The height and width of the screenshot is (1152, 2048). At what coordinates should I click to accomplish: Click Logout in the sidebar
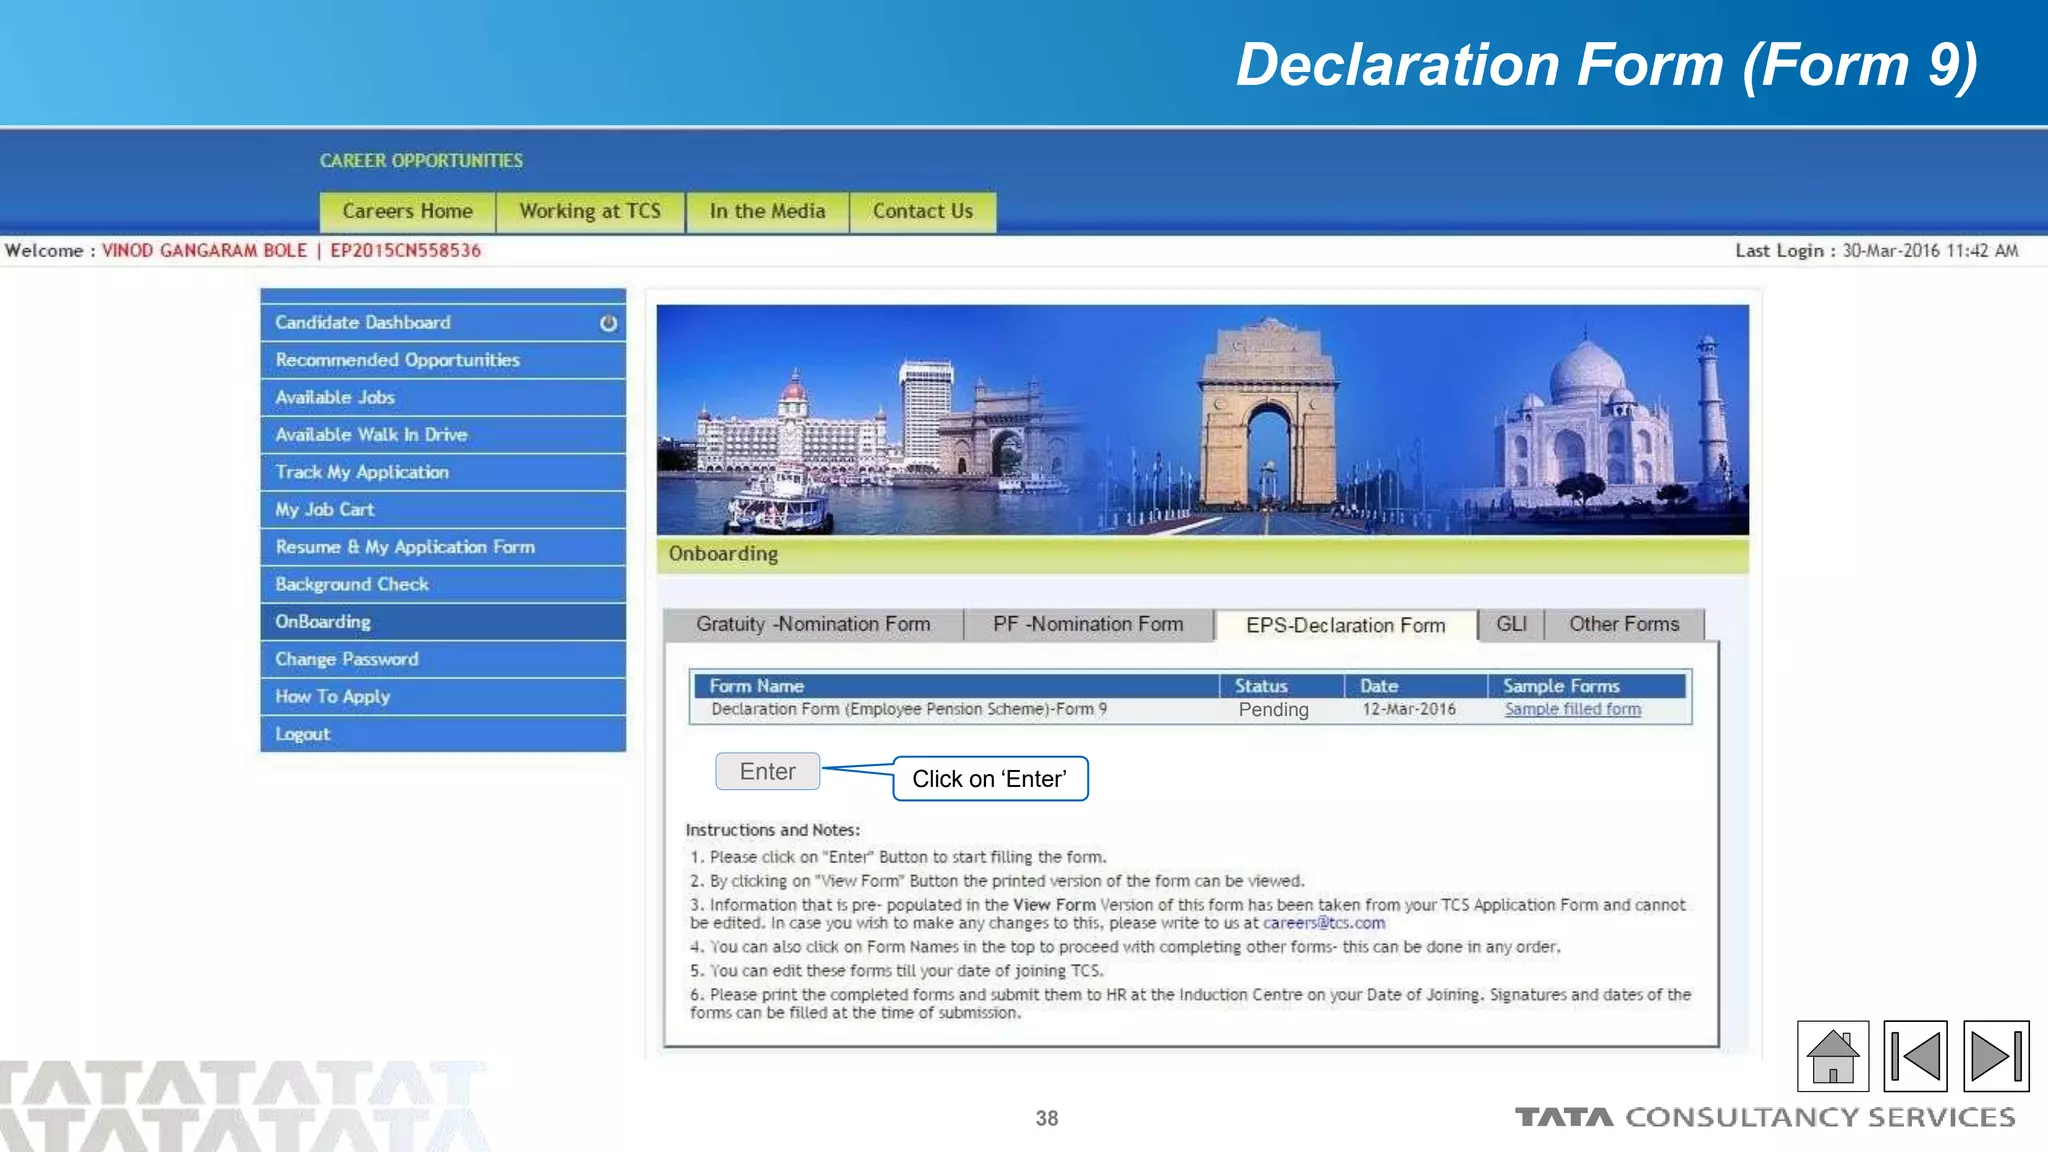coord(303,734)
